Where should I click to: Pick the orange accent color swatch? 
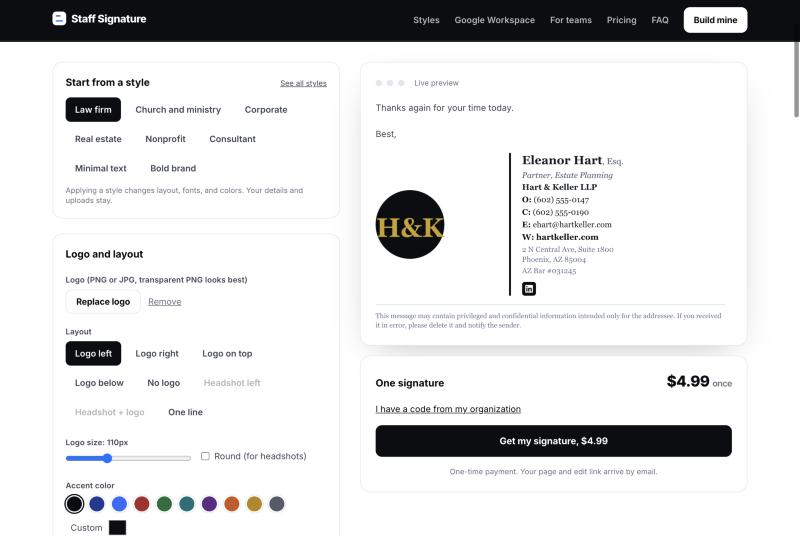click(x=232, y=504)
